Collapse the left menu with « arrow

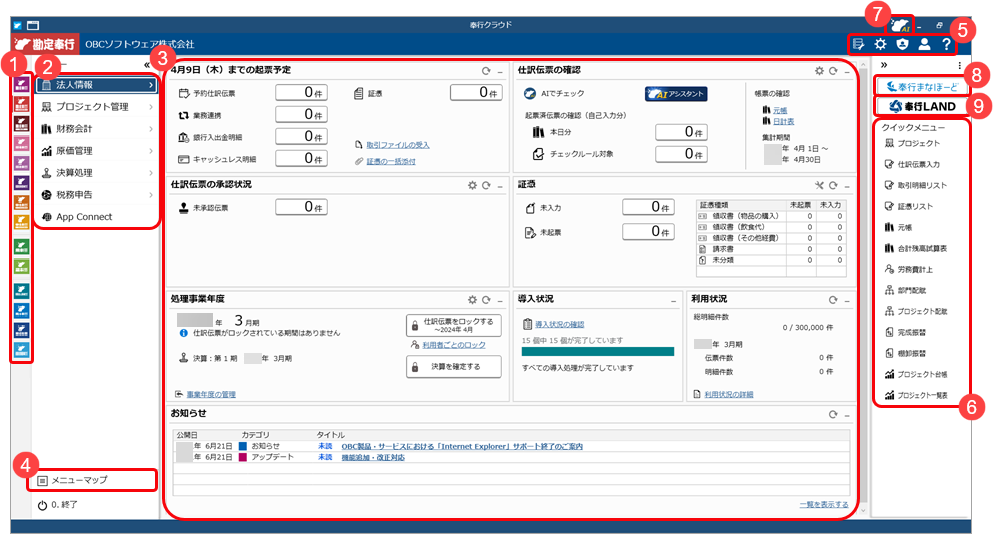[147, 65]
